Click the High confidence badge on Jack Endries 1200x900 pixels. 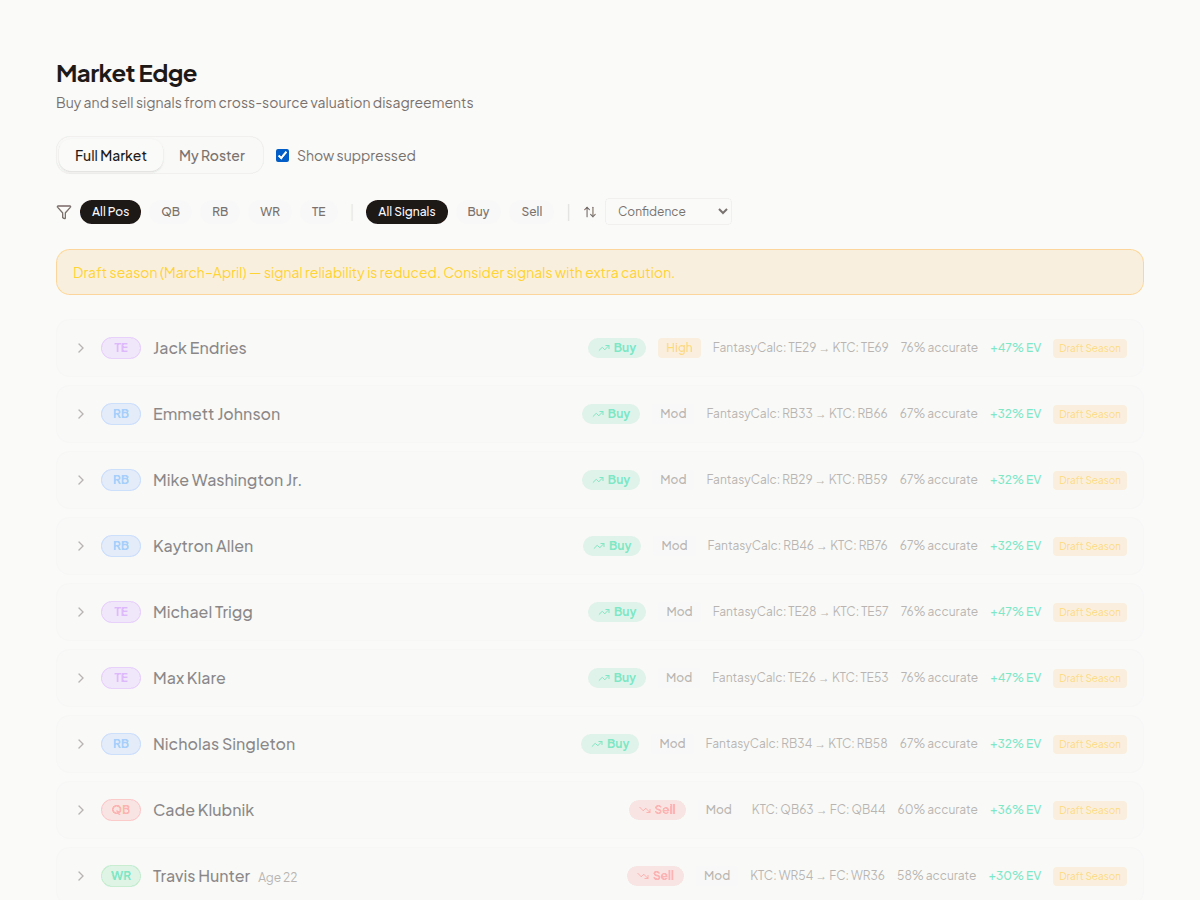pos(679,347)
